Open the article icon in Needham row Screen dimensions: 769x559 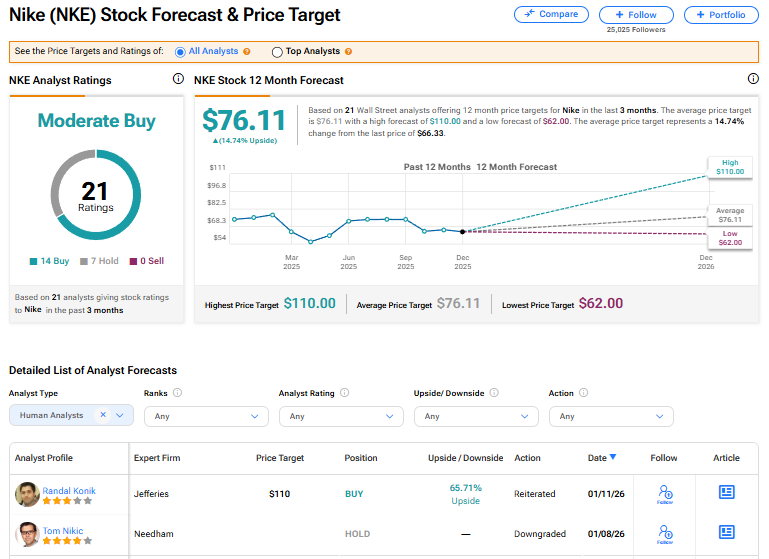[727, 532]
